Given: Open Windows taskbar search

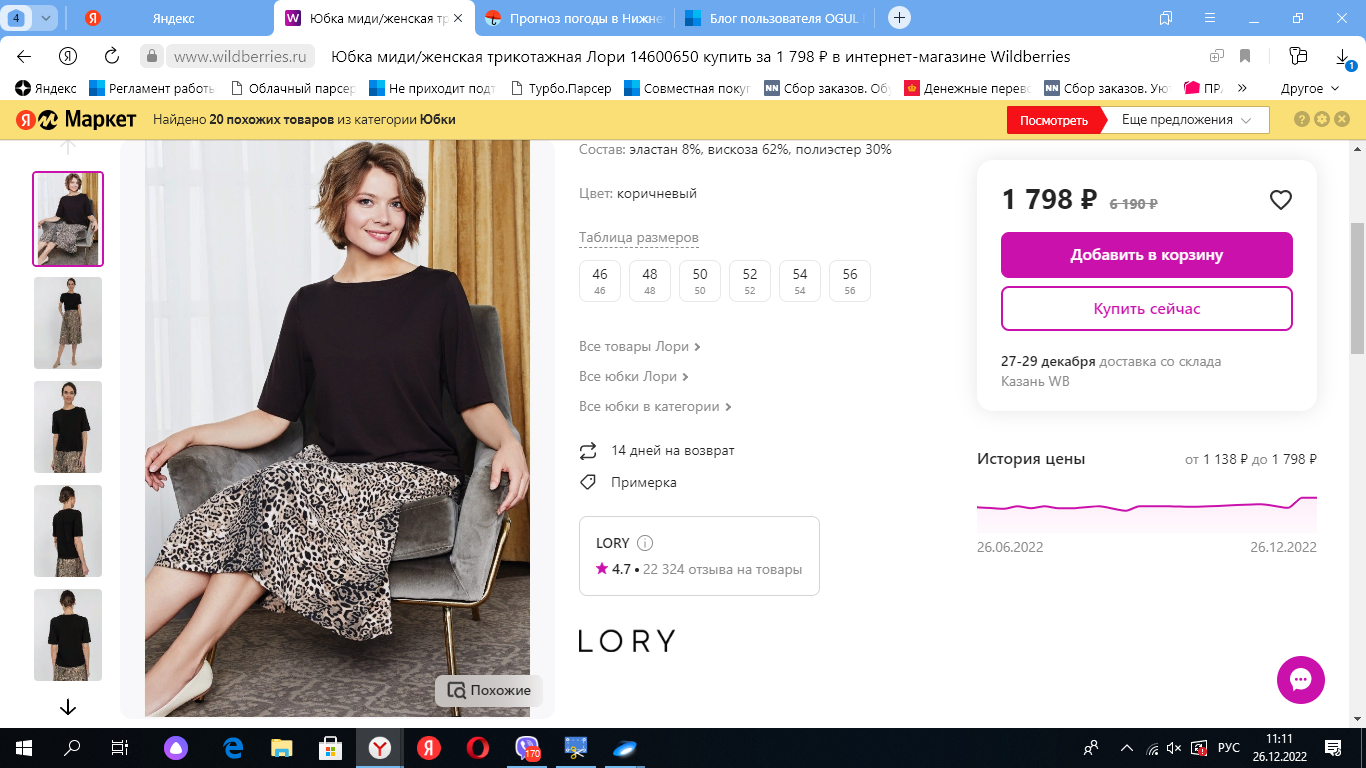Looking at the screenshot, I should pos(72,748).
